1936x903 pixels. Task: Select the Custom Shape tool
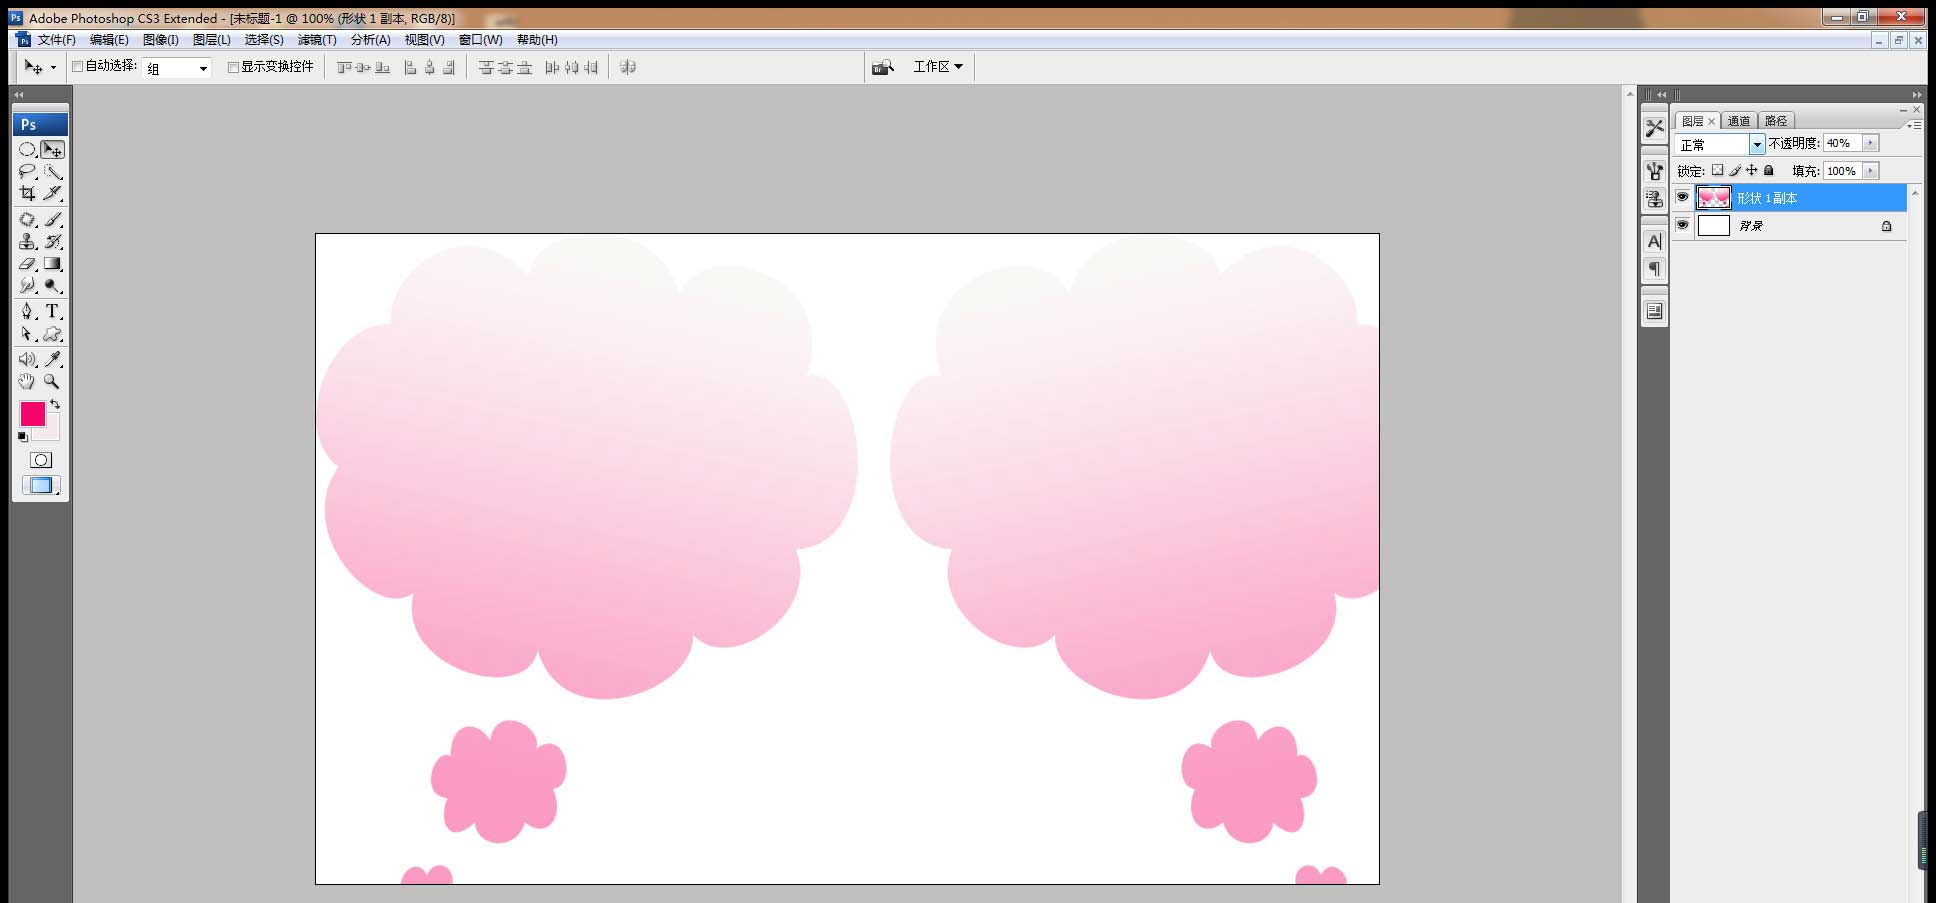[x=53, y=334]
